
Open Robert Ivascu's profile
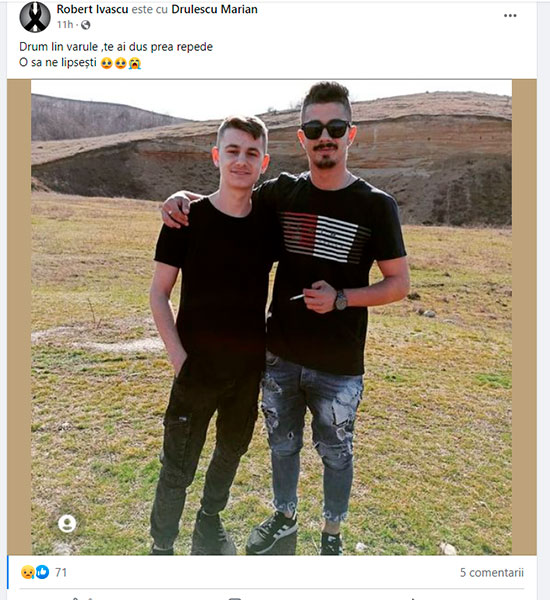tap(92, 9)
